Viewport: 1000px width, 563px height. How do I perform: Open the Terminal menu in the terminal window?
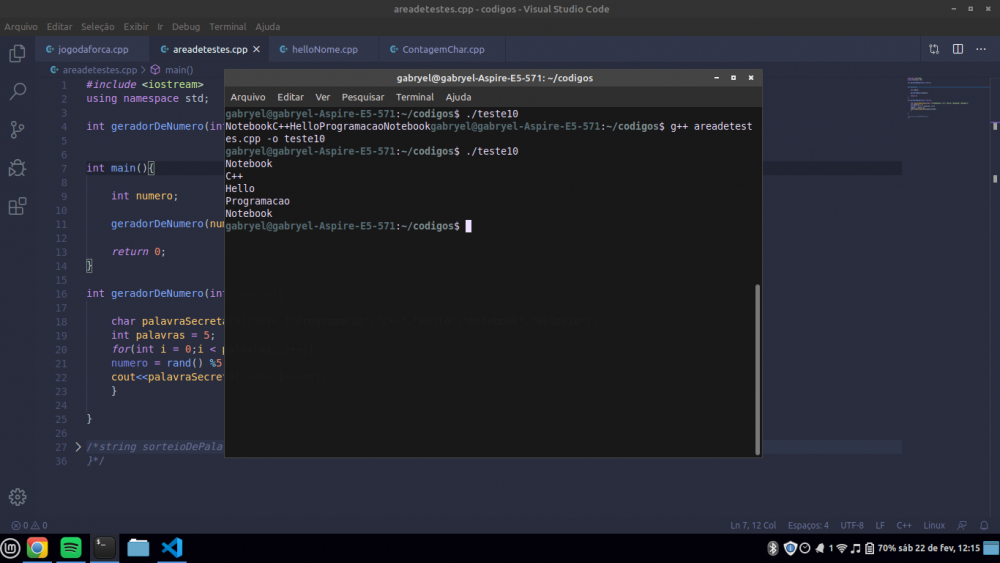[x=415, y=97]
